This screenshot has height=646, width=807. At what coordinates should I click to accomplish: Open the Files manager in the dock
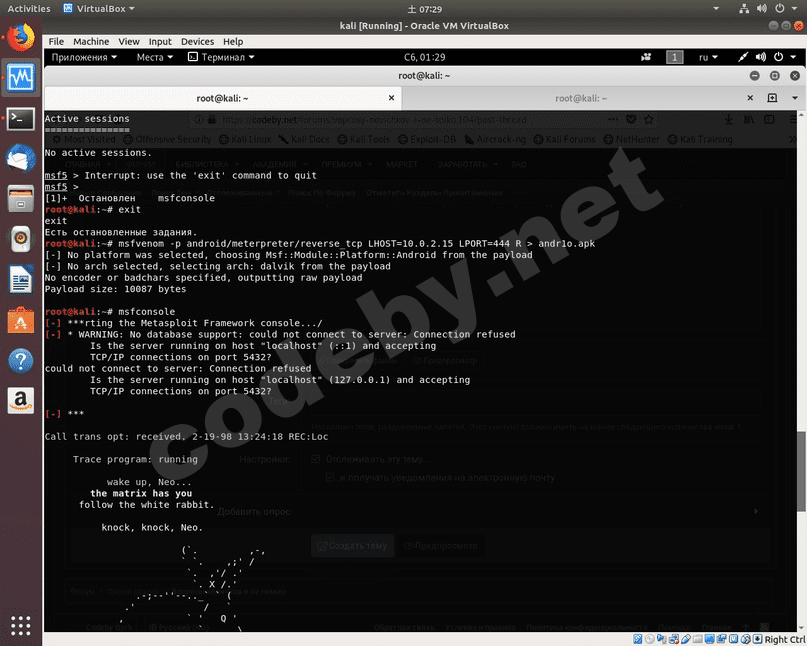coord(21,199)
